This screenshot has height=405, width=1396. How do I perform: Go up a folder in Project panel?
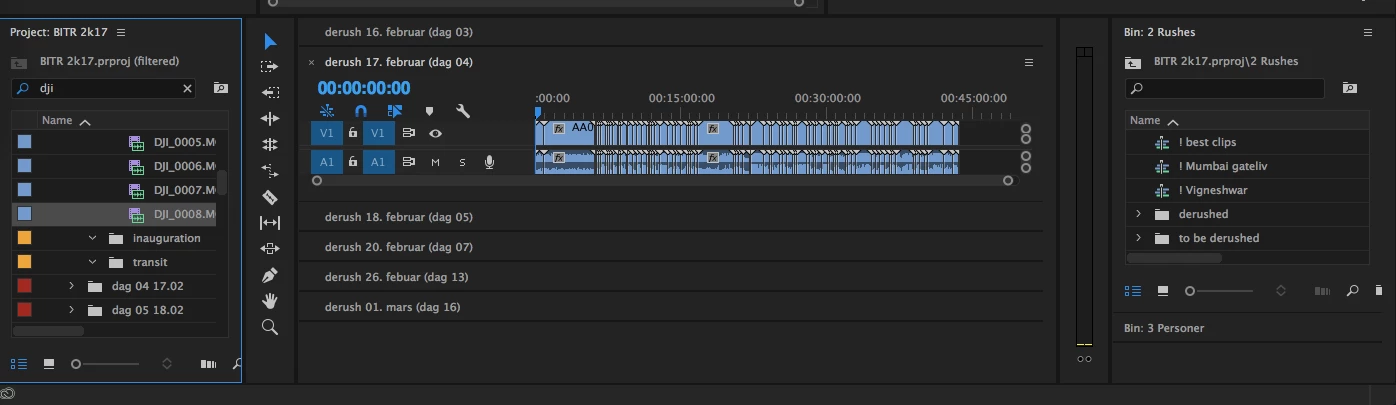[x=19, y=62]
